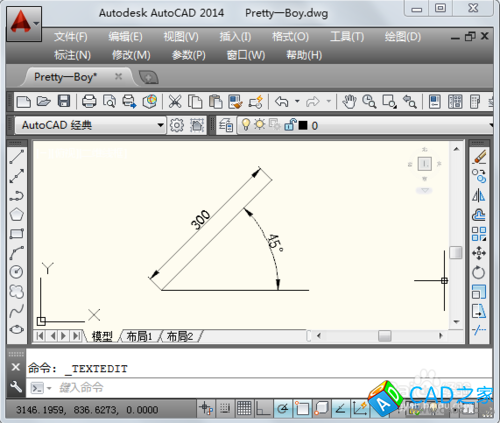Toggle layer 0 on/off lightbulb
This screenshot has height=423, width=500.
(x=246, y=125)
